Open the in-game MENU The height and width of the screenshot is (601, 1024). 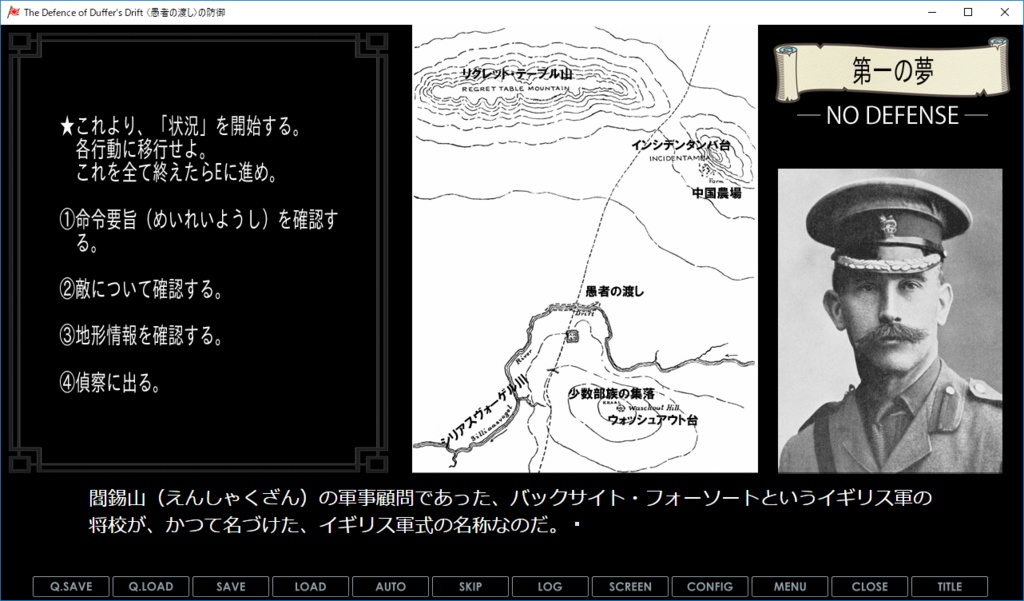click(790, 587)
